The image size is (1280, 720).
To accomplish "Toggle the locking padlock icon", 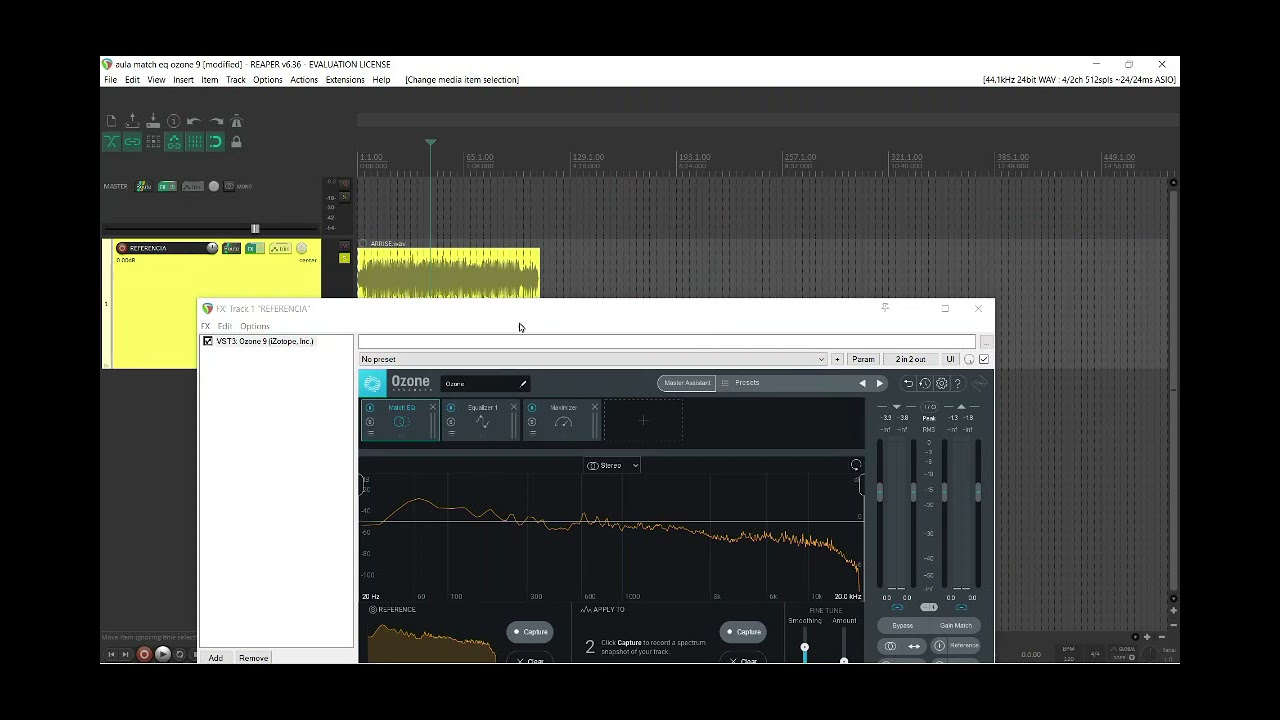I will click(236, 142).
